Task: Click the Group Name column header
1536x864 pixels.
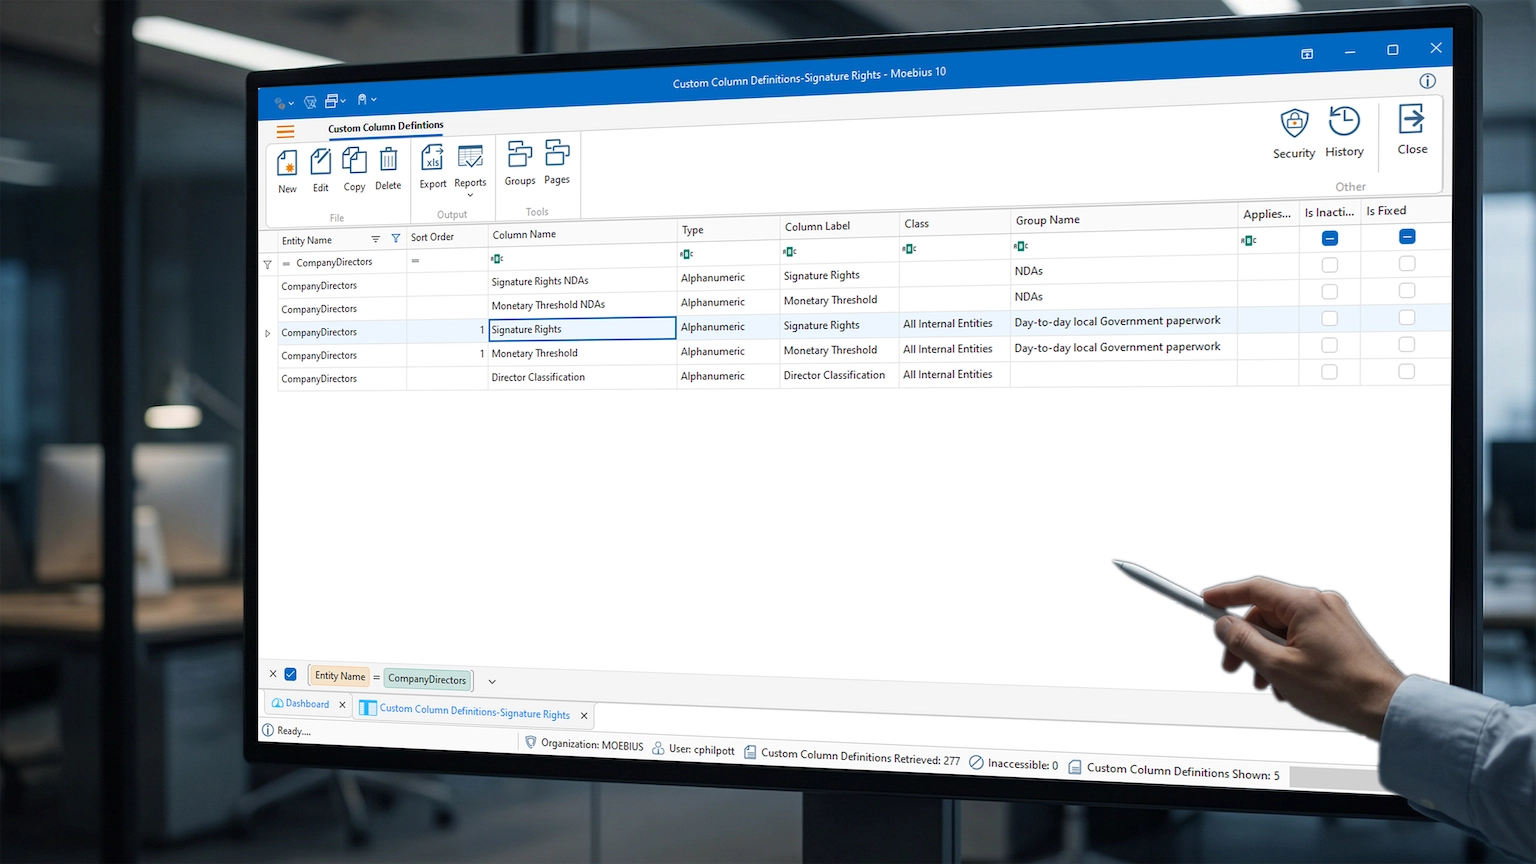Action: (x=1047, y=220)
